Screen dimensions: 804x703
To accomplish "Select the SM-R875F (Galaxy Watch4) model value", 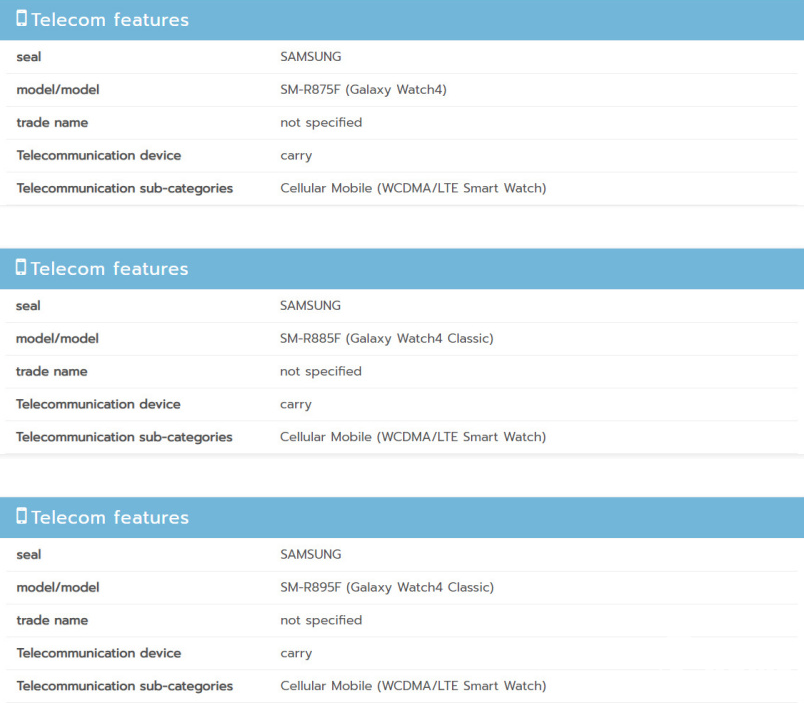I will click(363, 90).
